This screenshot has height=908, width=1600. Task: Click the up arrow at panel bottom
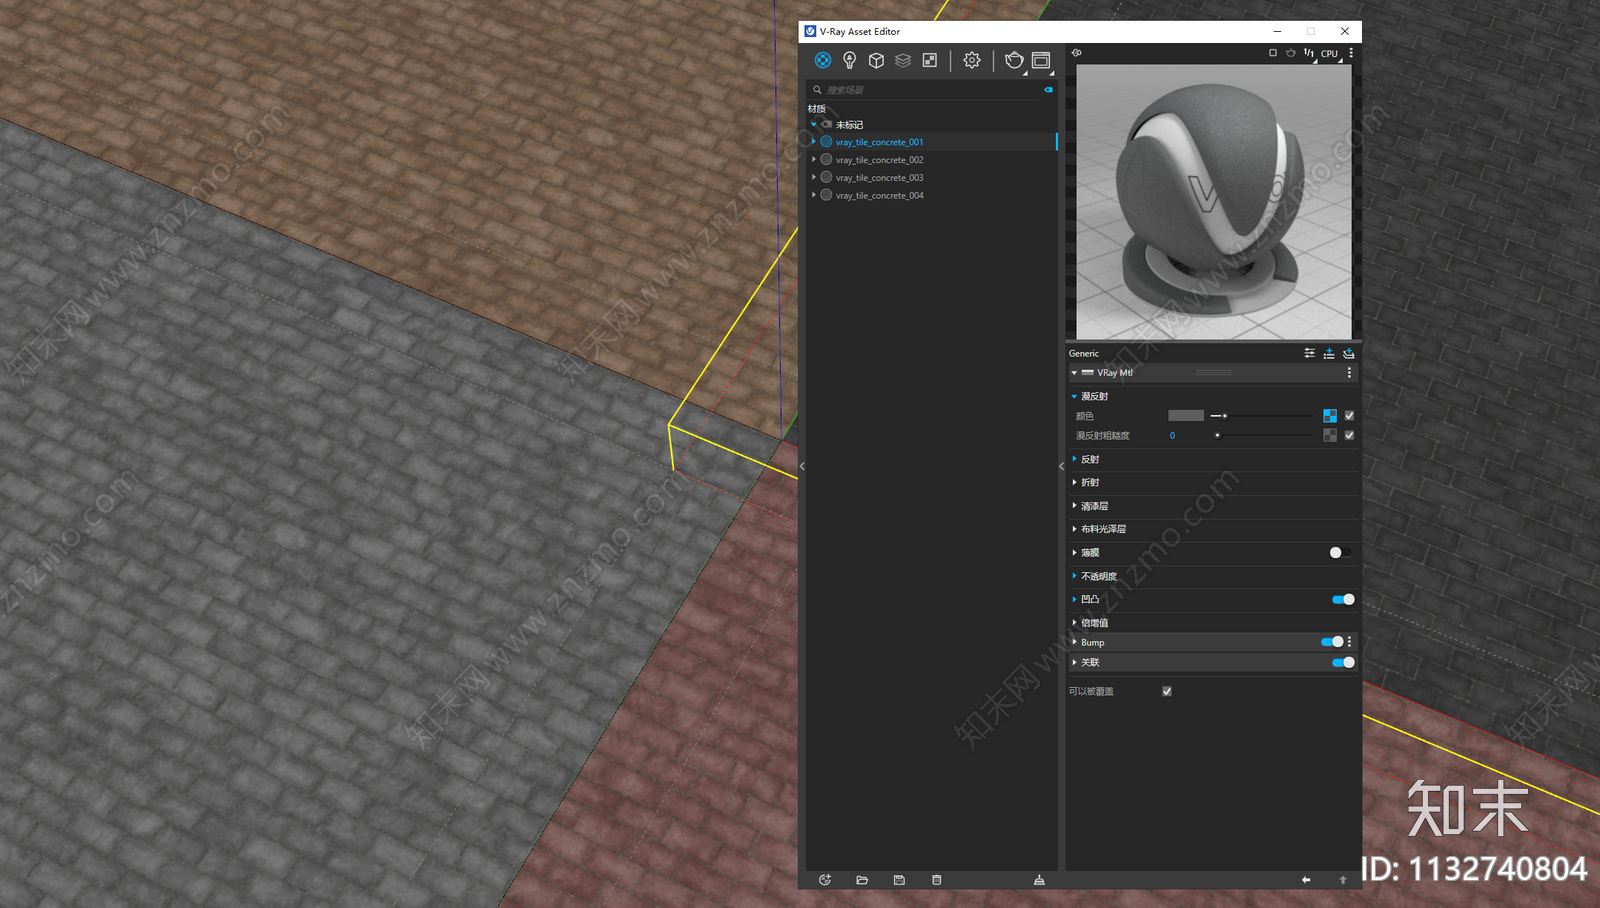tap(1343, 880)
